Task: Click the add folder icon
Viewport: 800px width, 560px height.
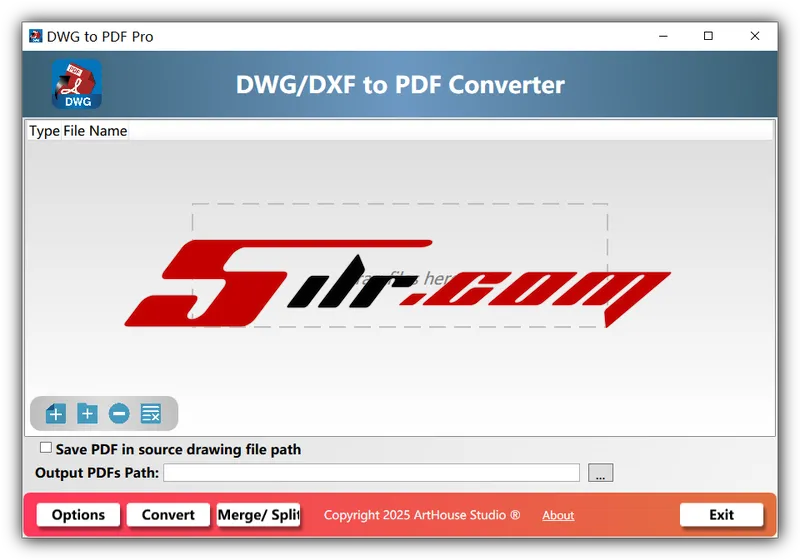Action: coord(87,413)
